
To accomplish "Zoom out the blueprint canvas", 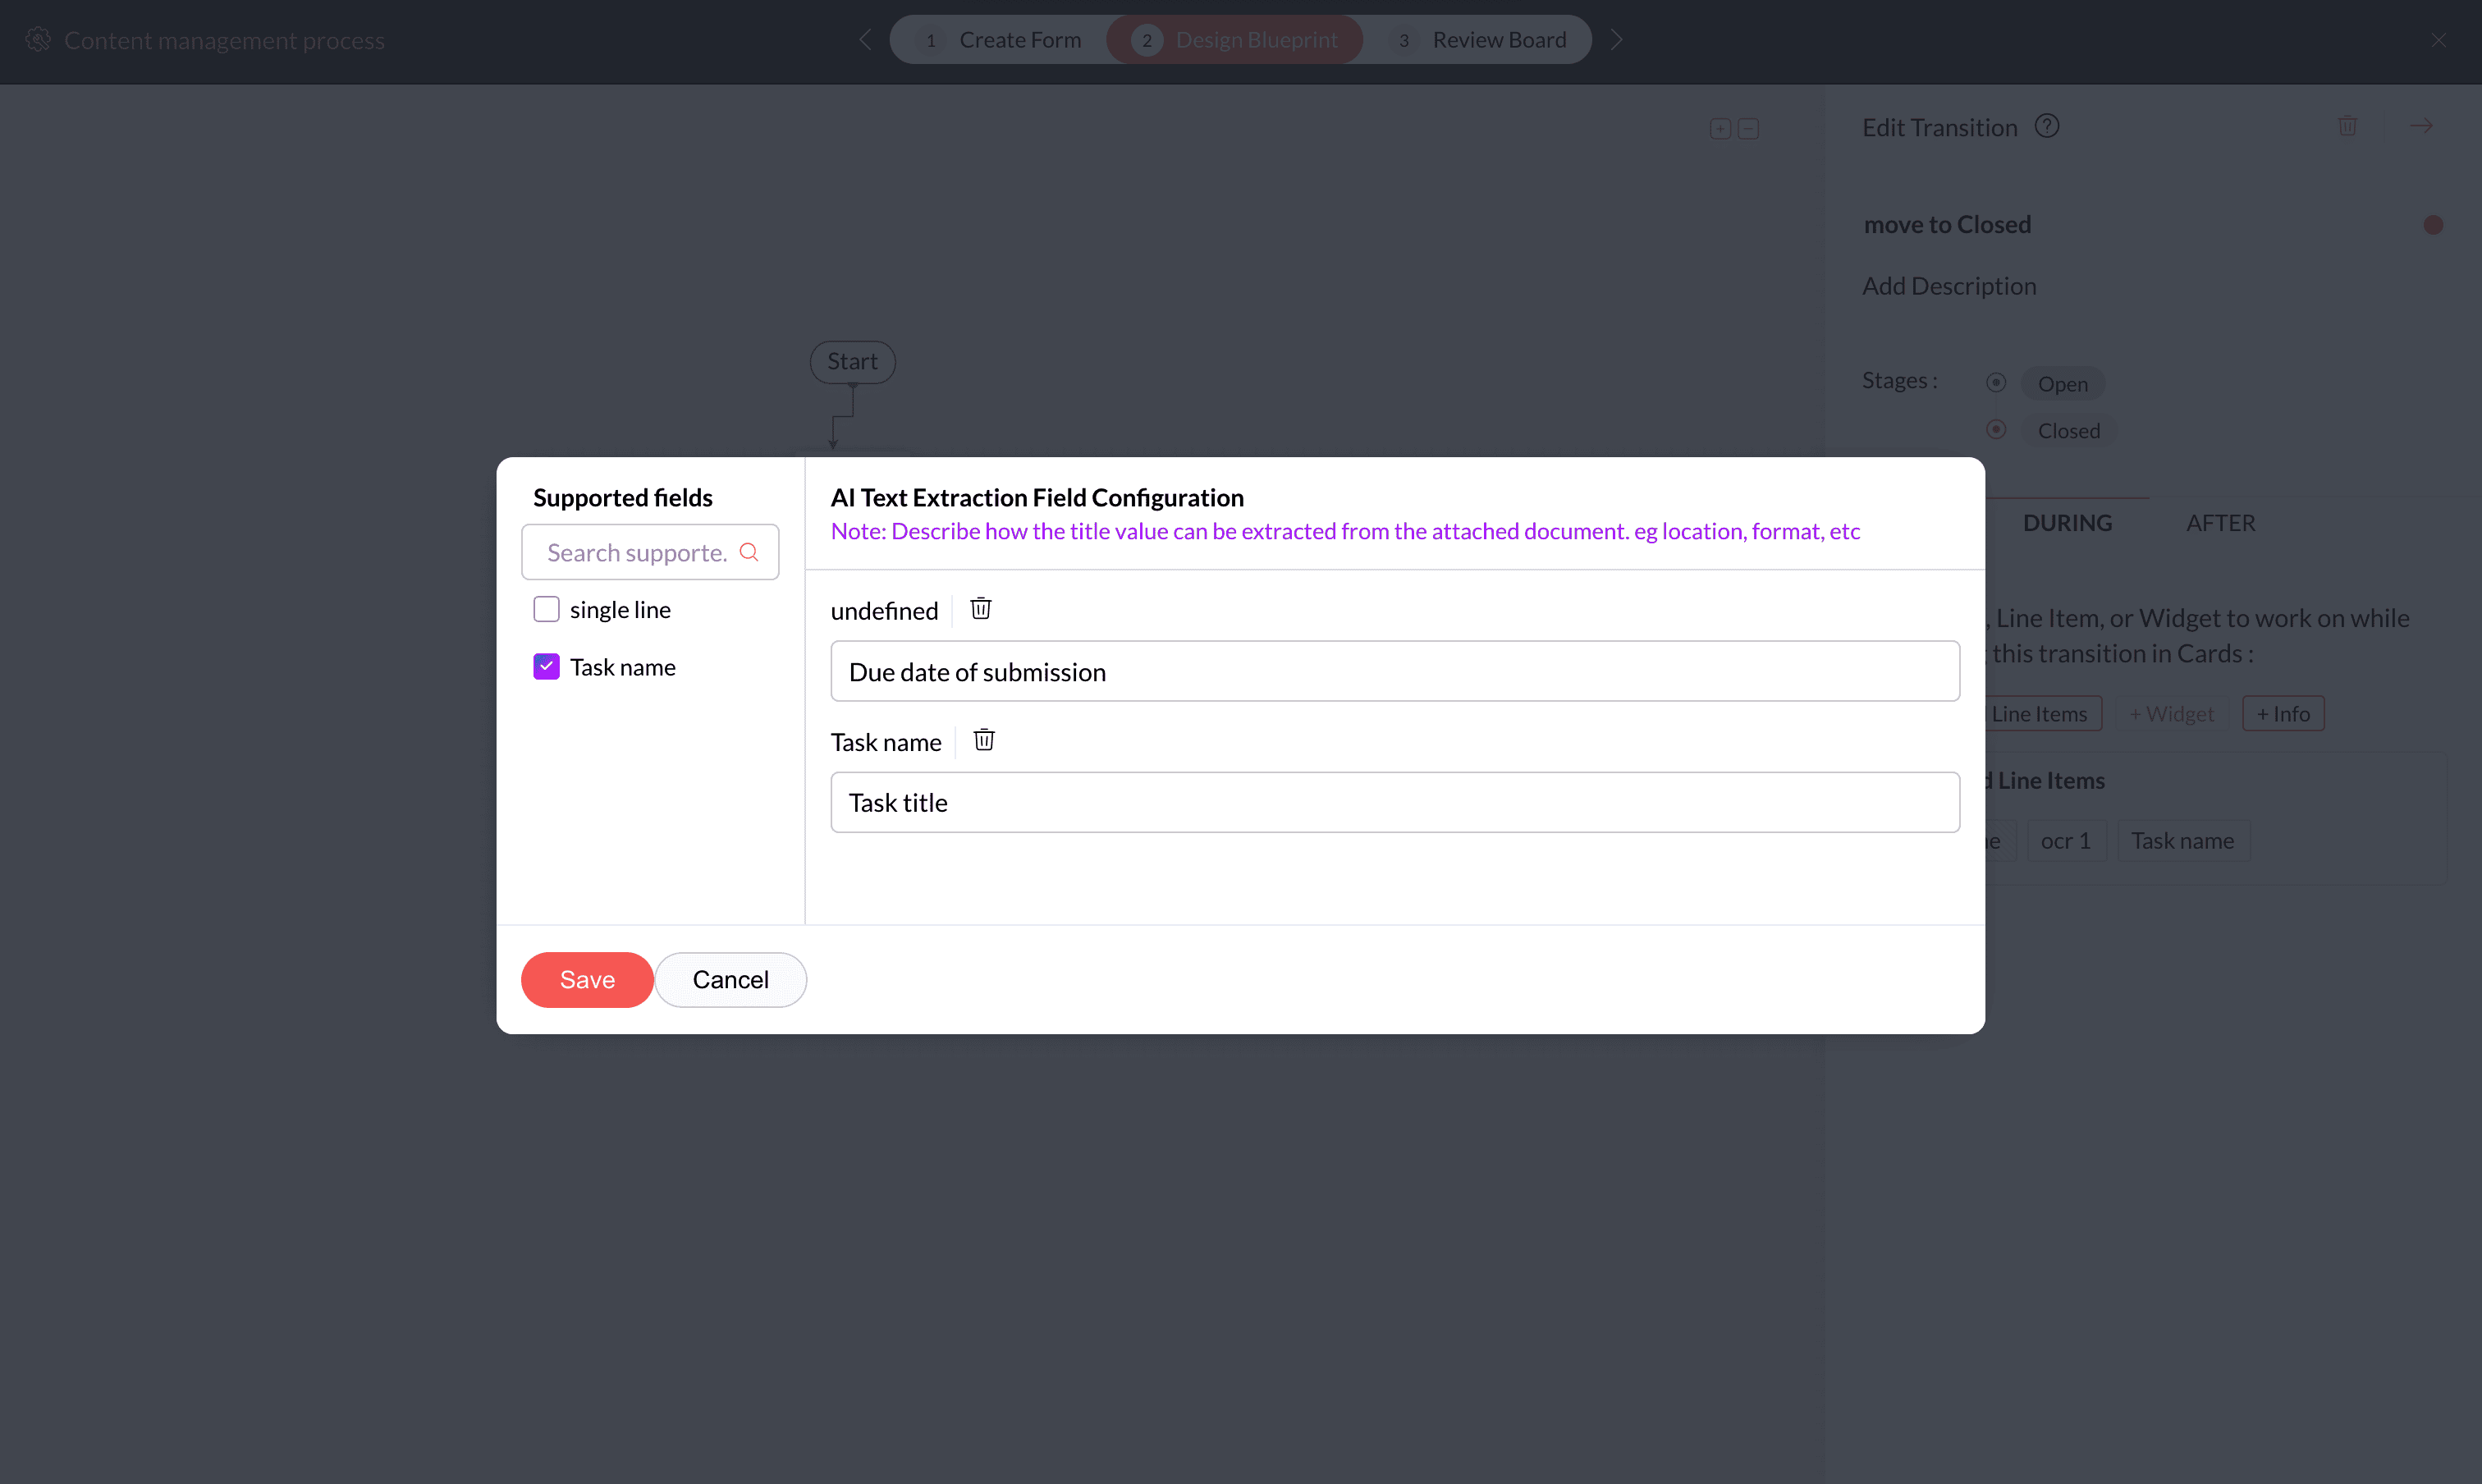I will (x=1747, y=129).
